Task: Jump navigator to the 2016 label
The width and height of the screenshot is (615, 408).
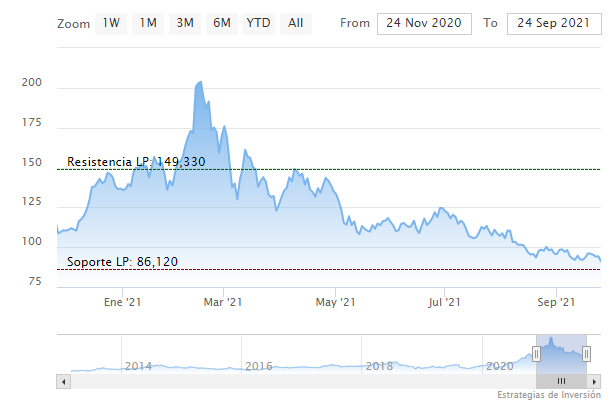Action: tap(259, 366)
